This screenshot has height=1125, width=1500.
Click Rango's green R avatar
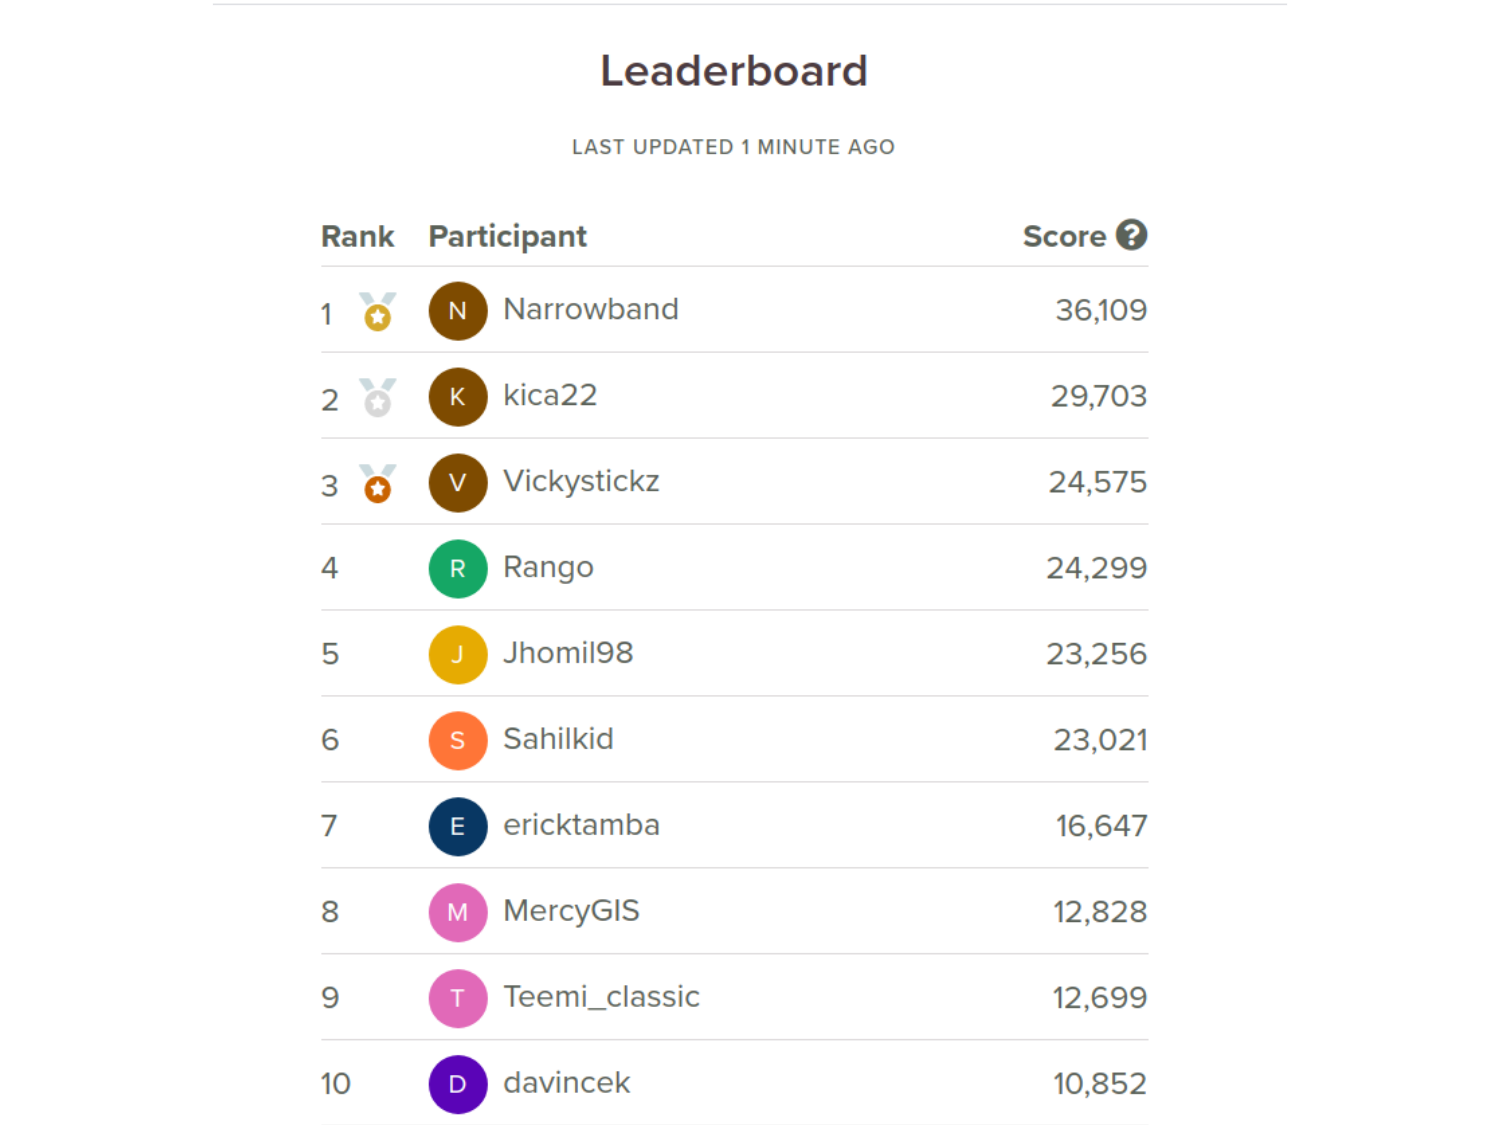coord(458,569)
